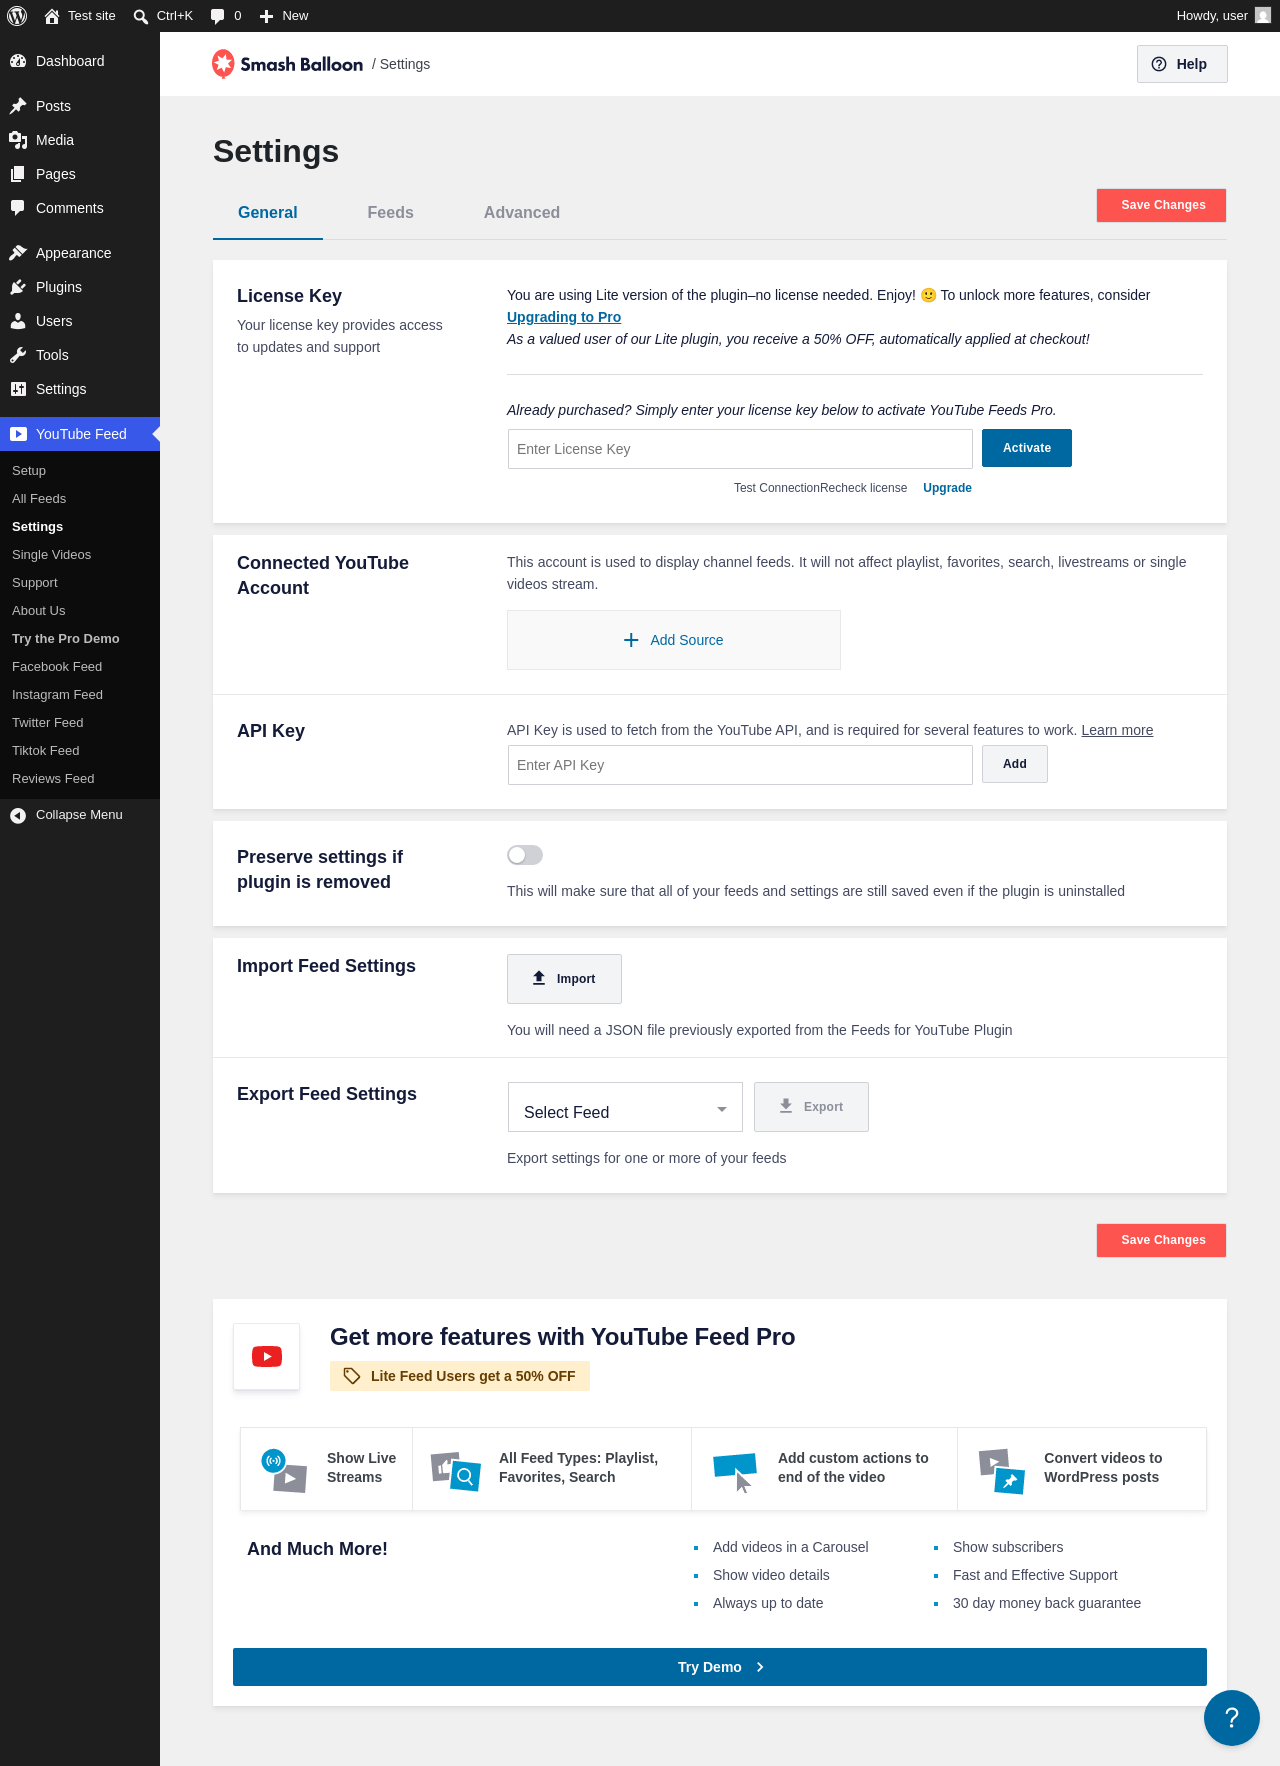The height and width of the screenshot is (1766, 1280).
Task: Click the Learn more link
Action: [1117, 730]
